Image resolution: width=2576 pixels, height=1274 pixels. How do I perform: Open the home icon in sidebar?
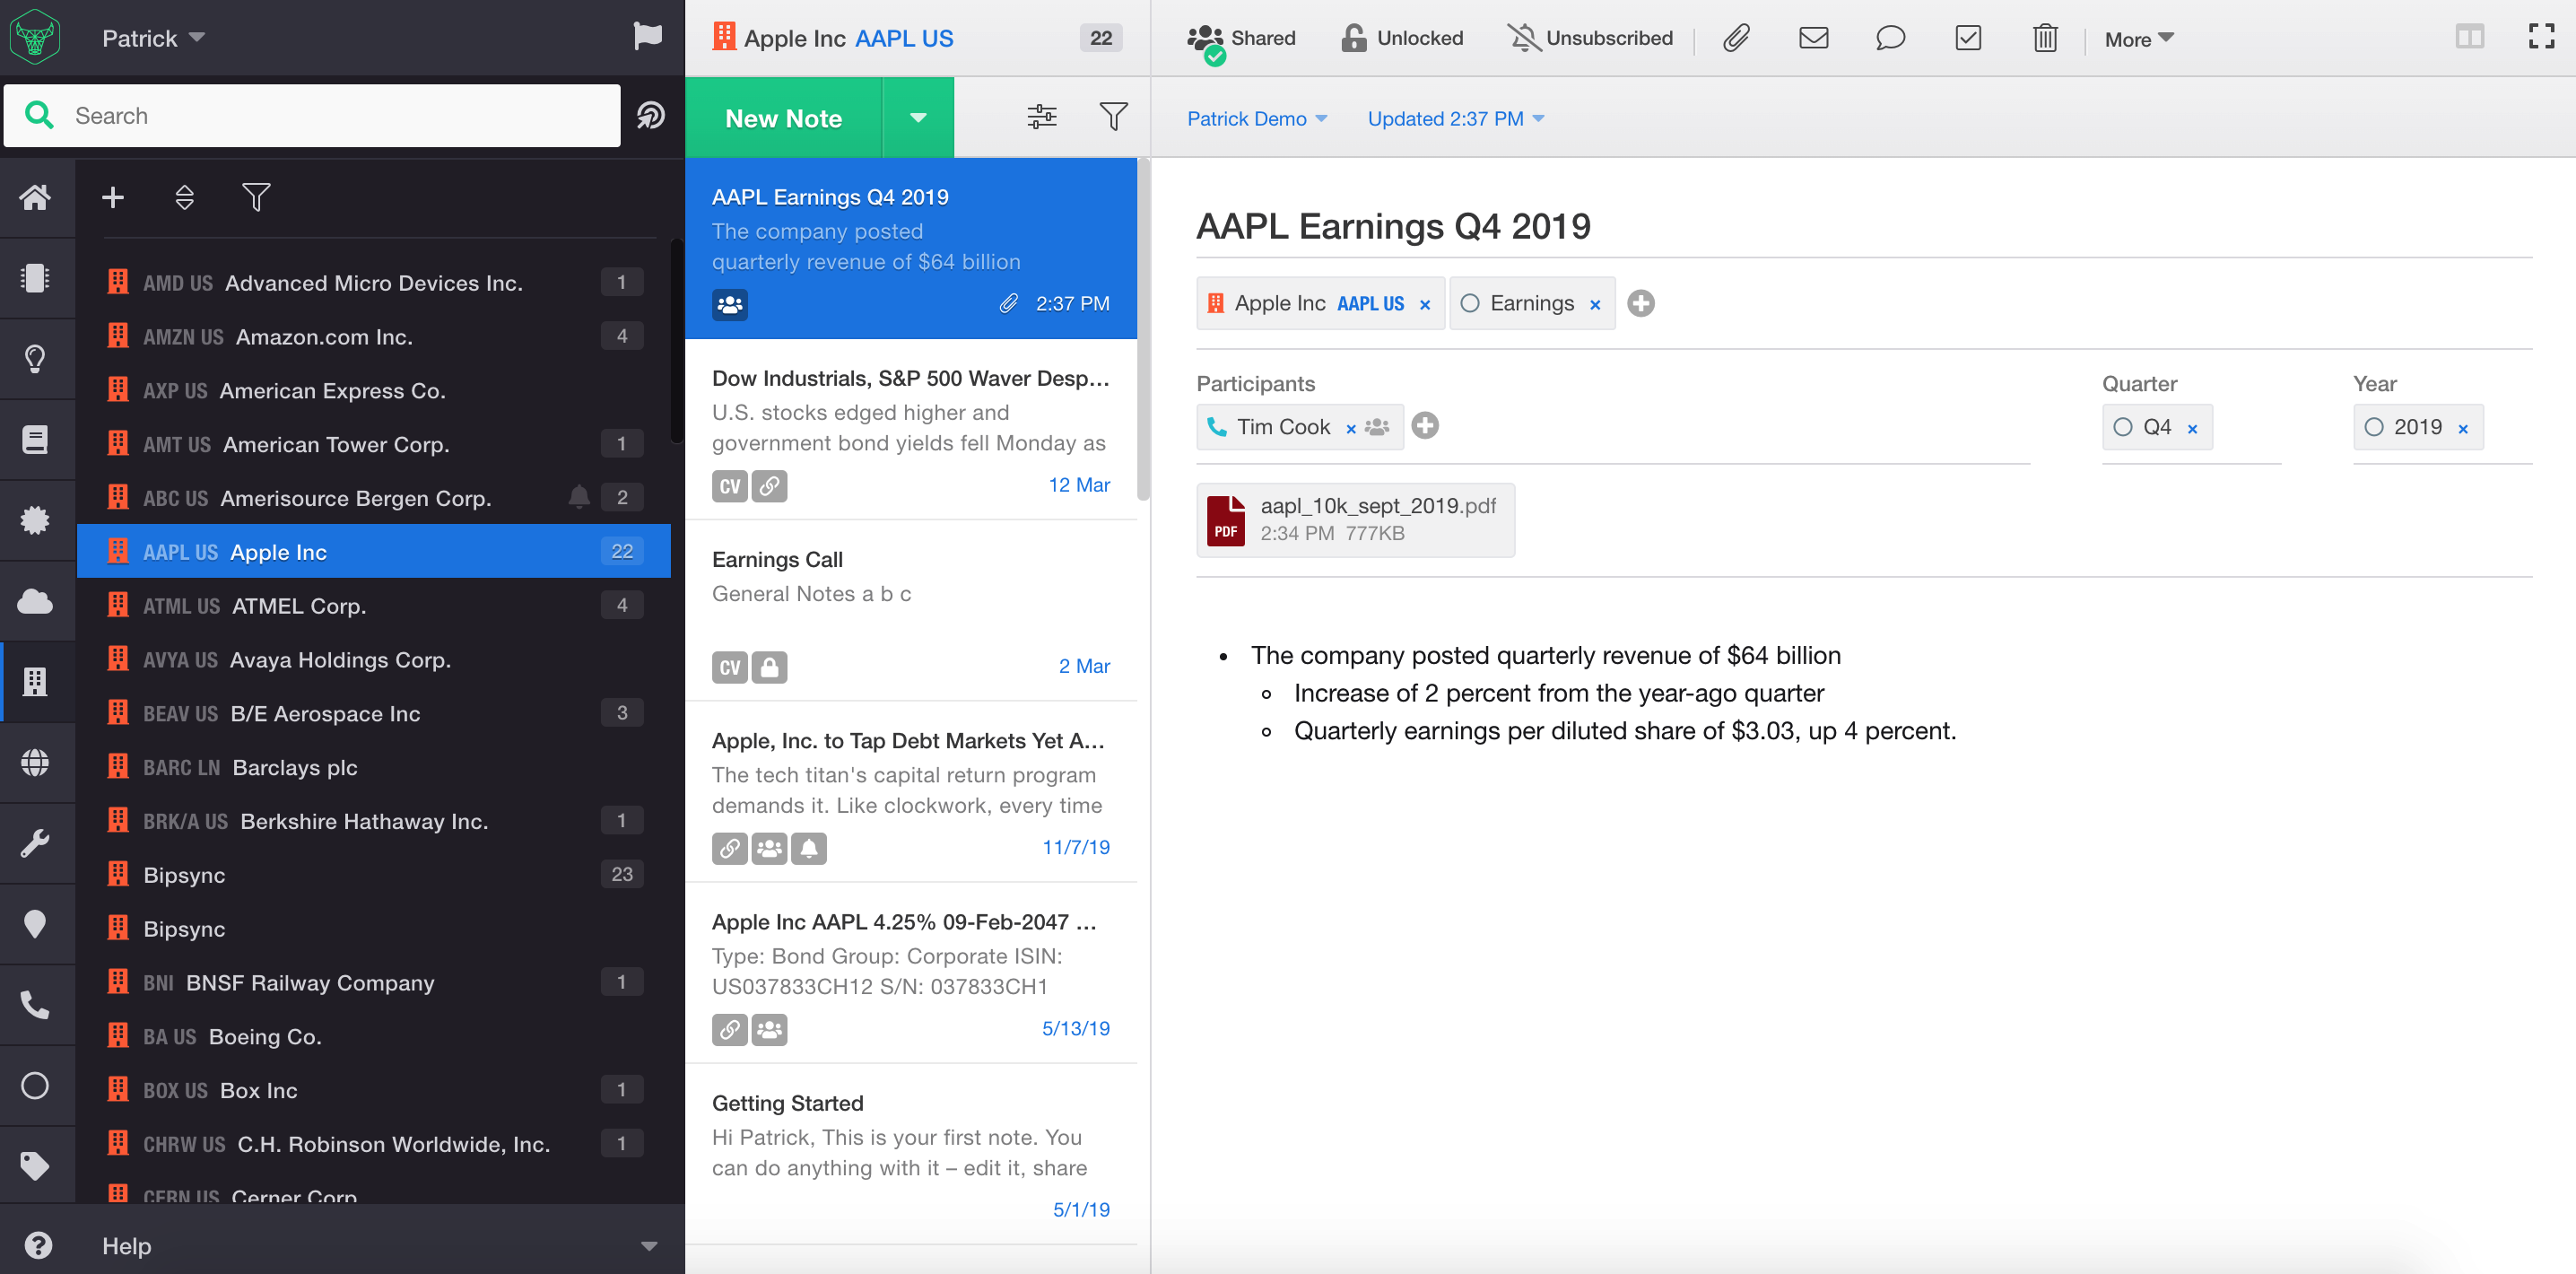(x=36, y=197)
